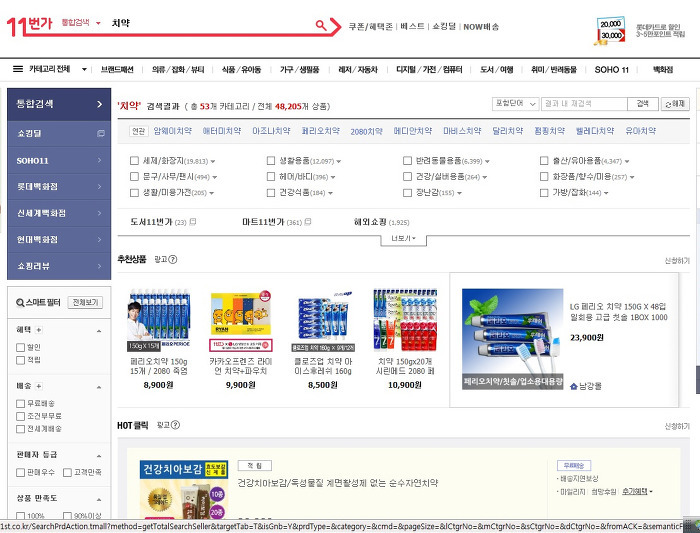The width and height of the screenshot is (700, 533).
Task: Collapse the 혜택 filter section arrow
Action: tap(99, 331)
